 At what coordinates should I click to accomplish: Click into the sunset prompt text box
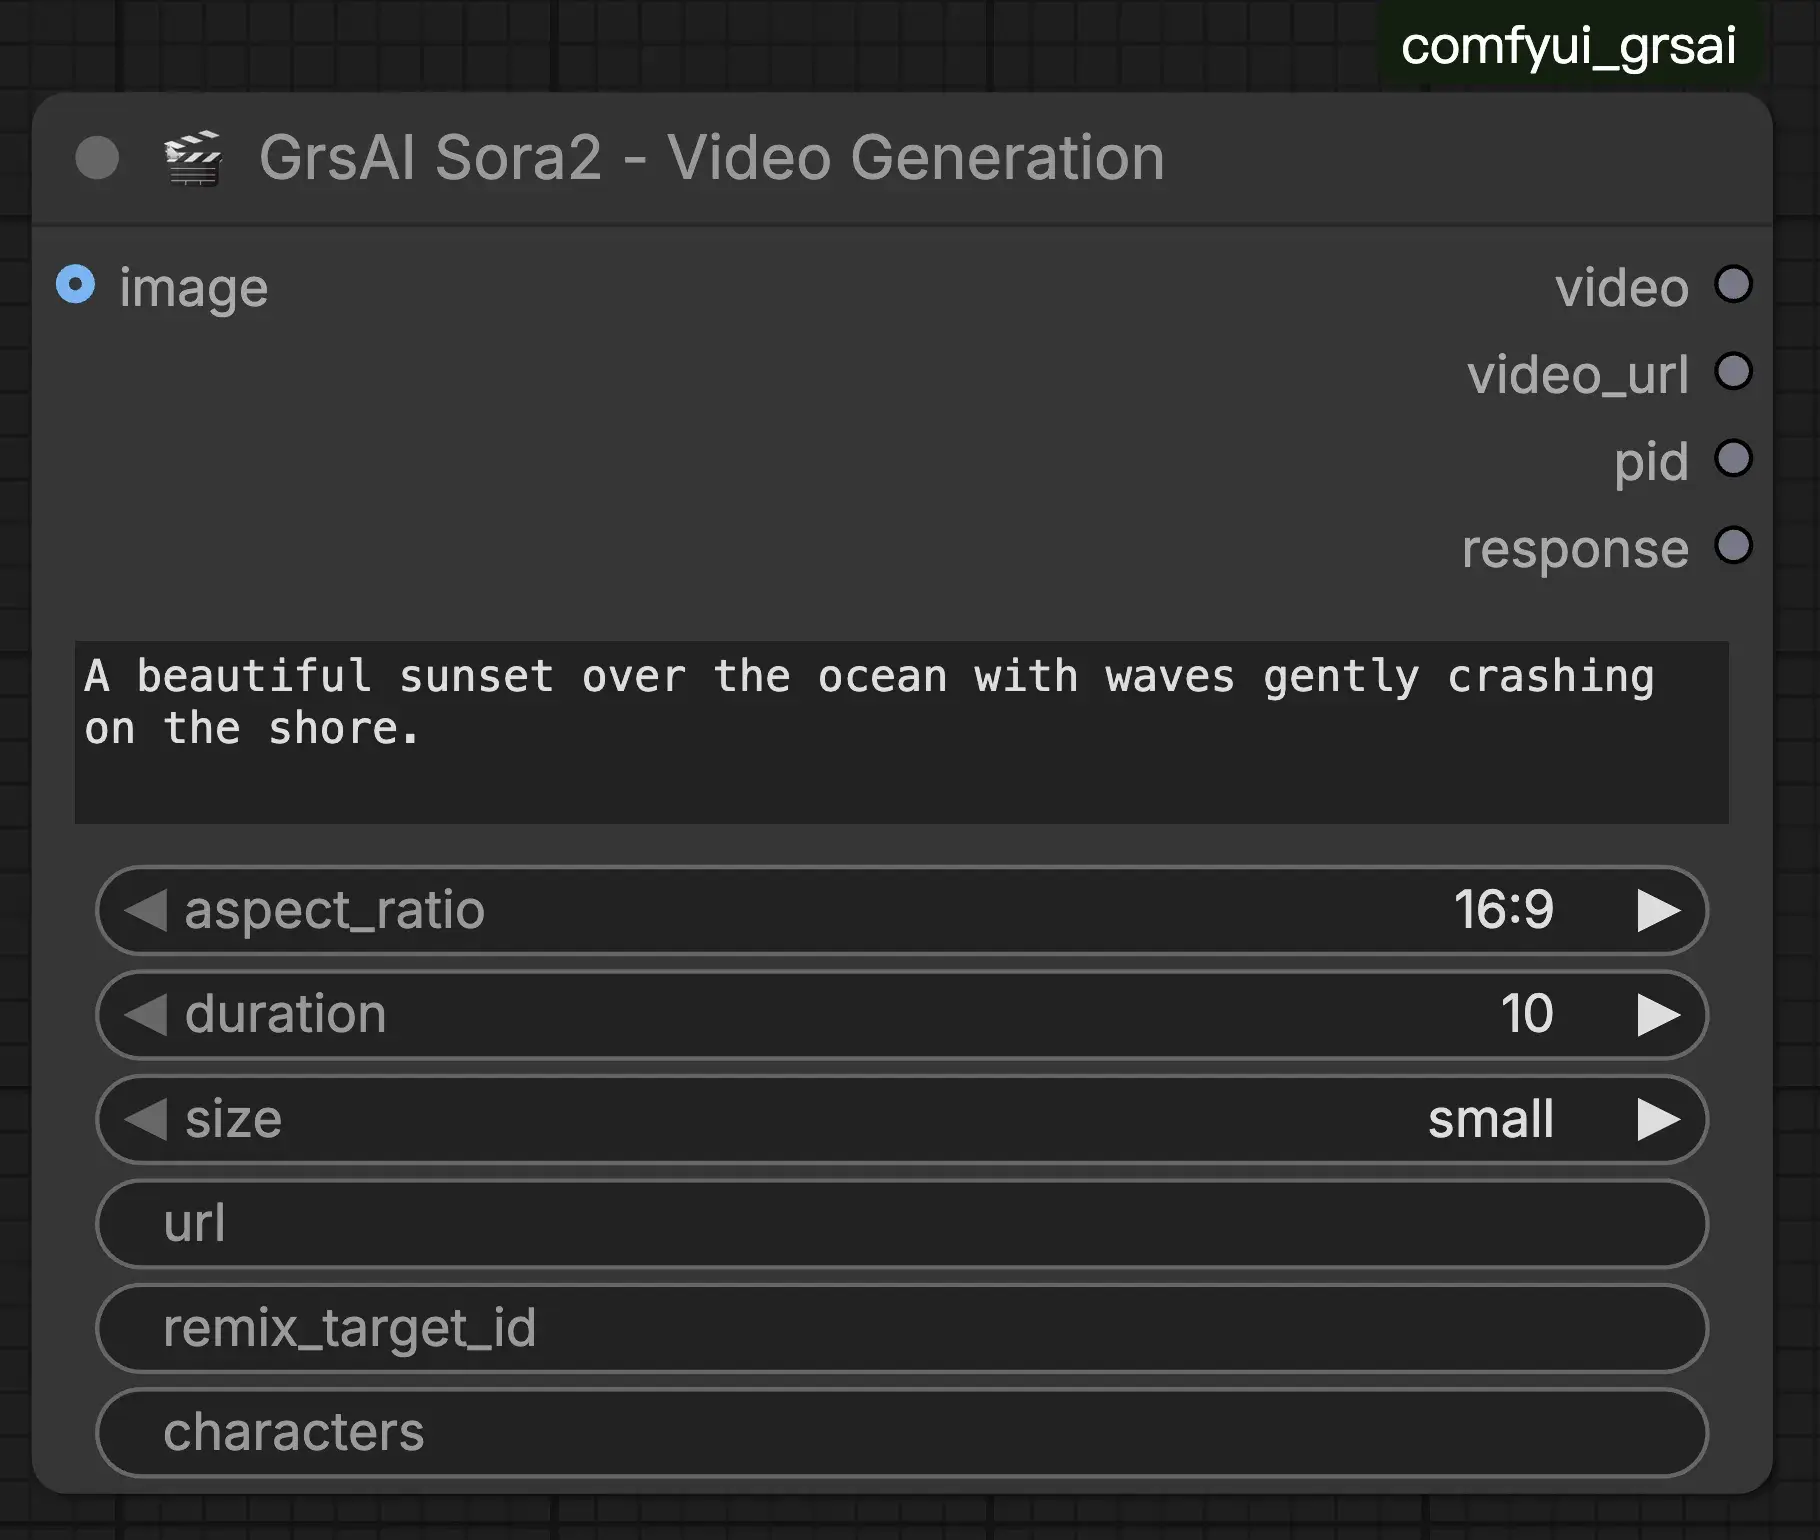tap(900, 732)
